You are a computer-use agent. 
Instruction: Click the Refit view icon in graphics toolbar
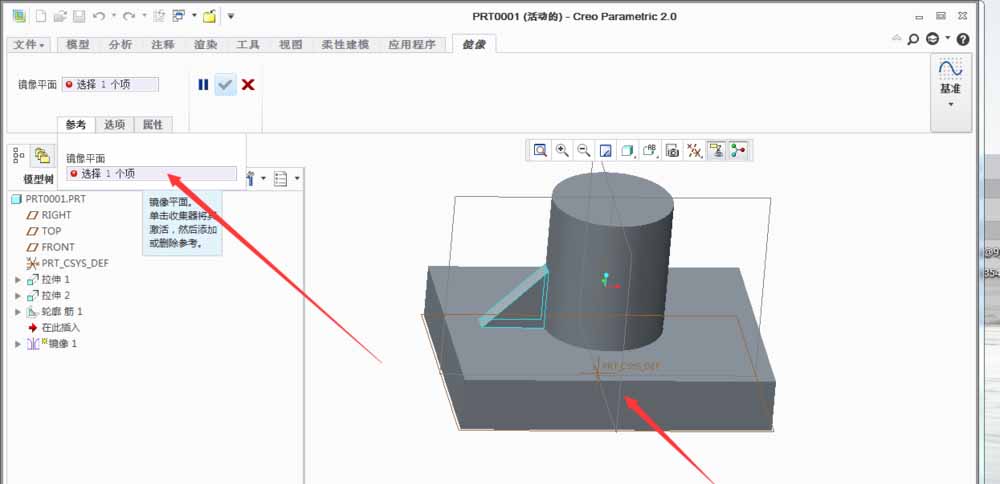coord(540,150)
